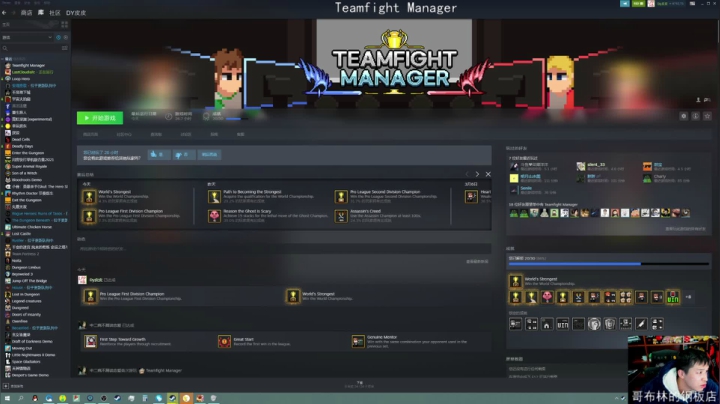Open the DY皮皮 profile menu
Image resolution: width=720 pixels, height=404 pixels.
(x=76, y=13)
